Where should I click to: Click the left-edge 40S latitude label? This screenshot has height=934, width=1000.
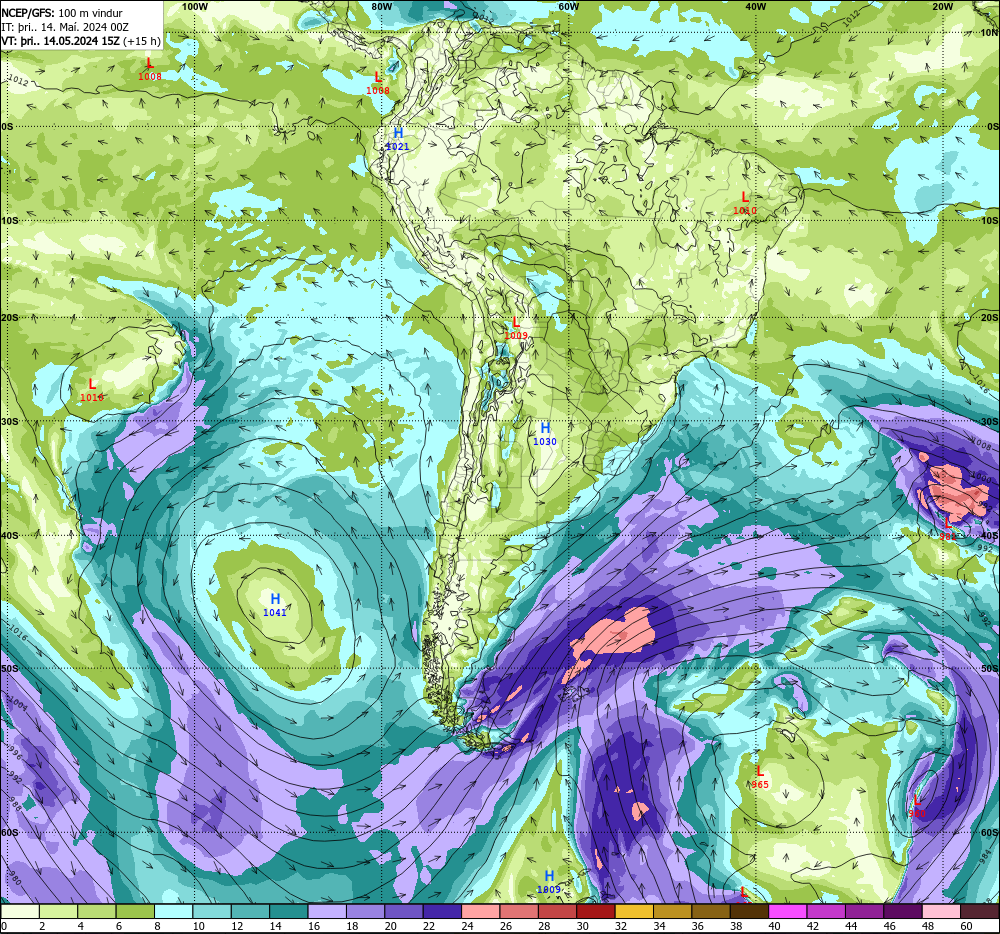pos(10,536)
